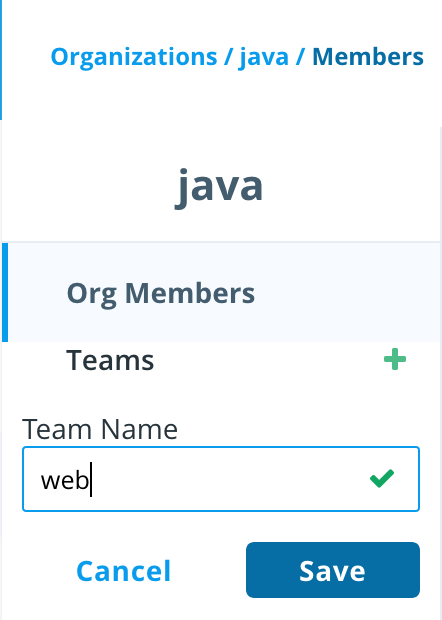
Task: Click the java organization heading
Action: 219,186
